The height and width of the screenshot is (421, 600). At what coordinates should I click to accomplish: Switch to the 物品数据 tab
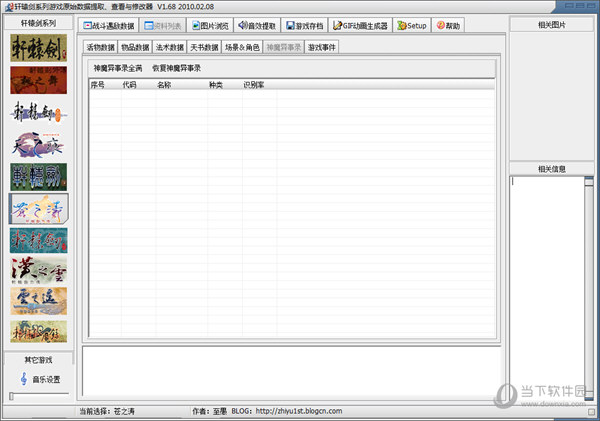pyautogui.click(x=135, y=47)
